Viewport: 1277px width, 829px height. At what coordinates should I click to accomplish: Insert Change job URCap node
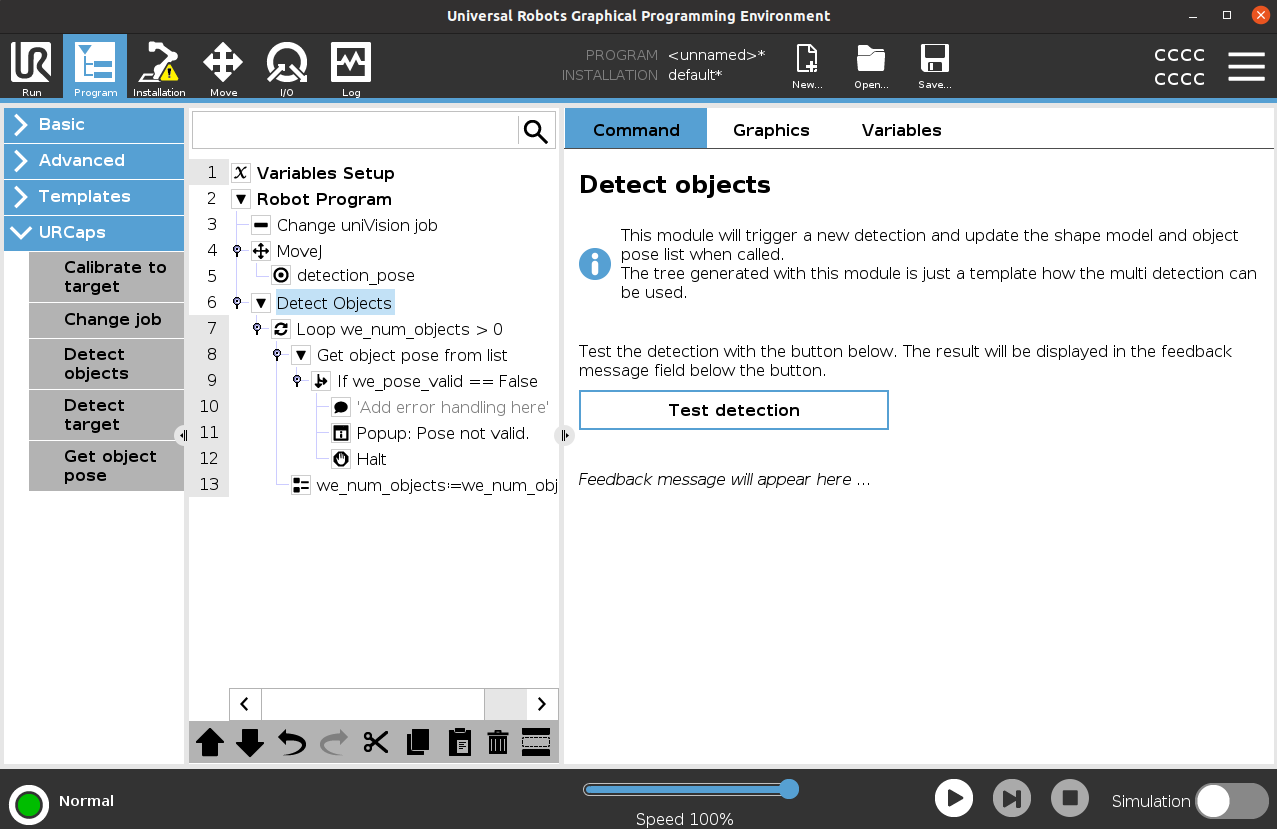(x=106, y=320)
